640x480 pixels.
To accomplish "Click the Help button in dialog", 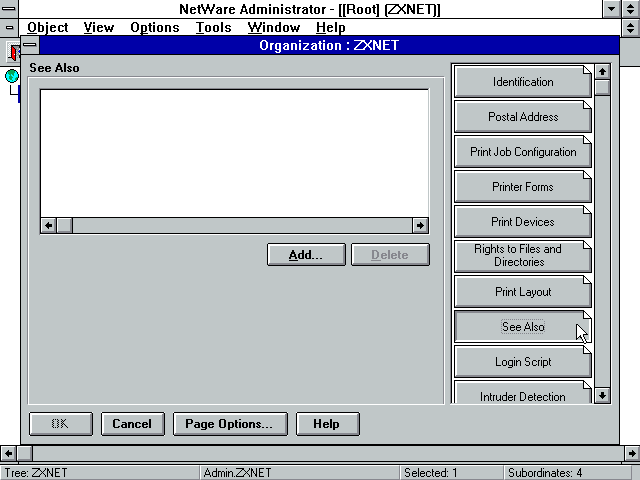I will [326, 424].
